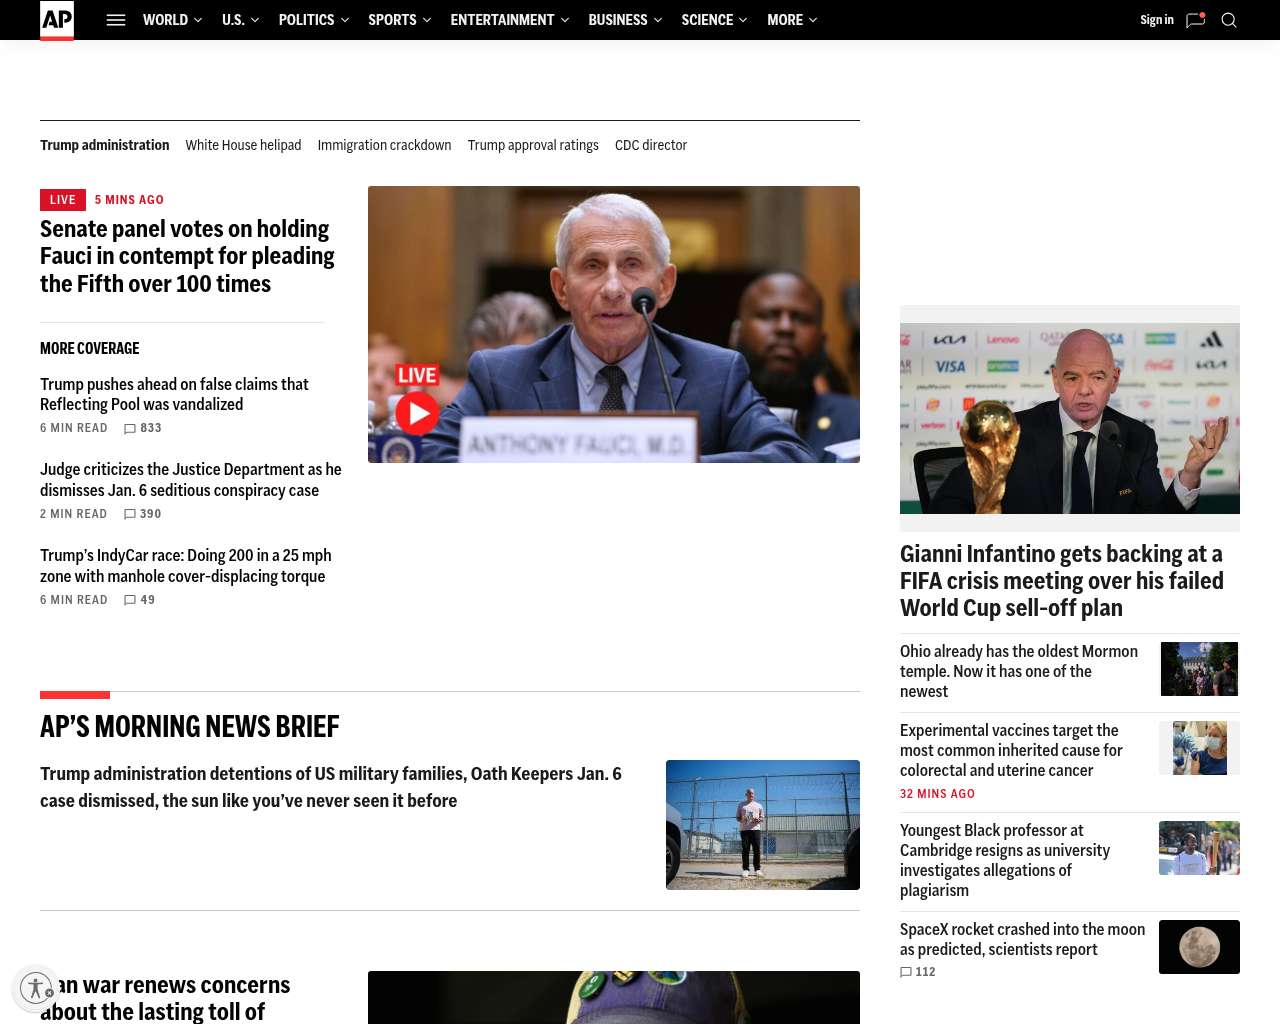Select the Immigration crackdown topic
Viewport: 1280px width, 1024px height.
click(x=384, y=145)
